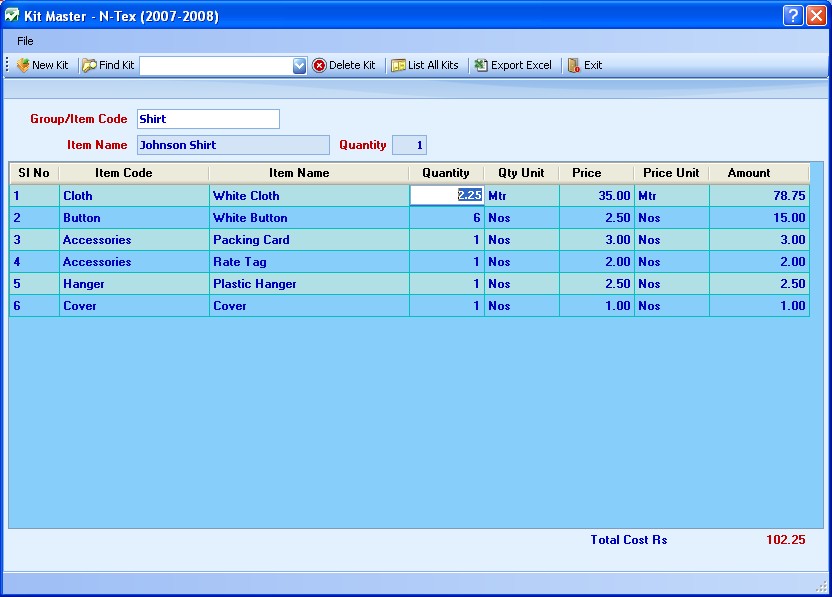The height and width of the screenshot is (597, 832).
Task: Select the Plastic Hanger item name cell
Action: (x=309, y=284)
